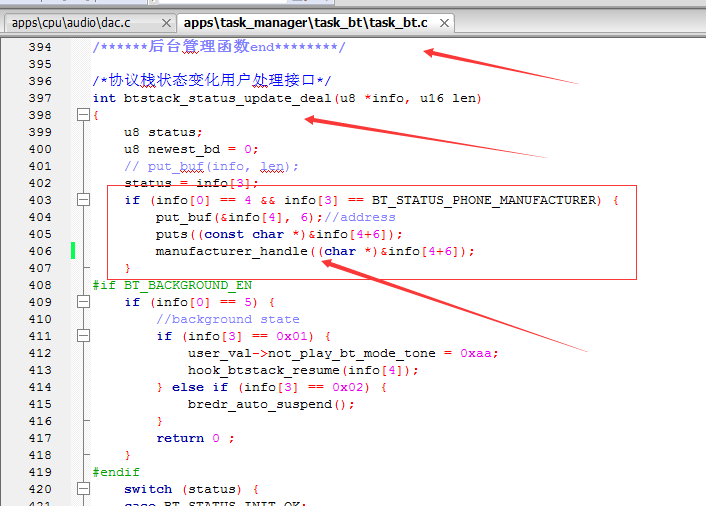
Task: Click else if (info[3] == 0x02) line
Action: (272, 388)
